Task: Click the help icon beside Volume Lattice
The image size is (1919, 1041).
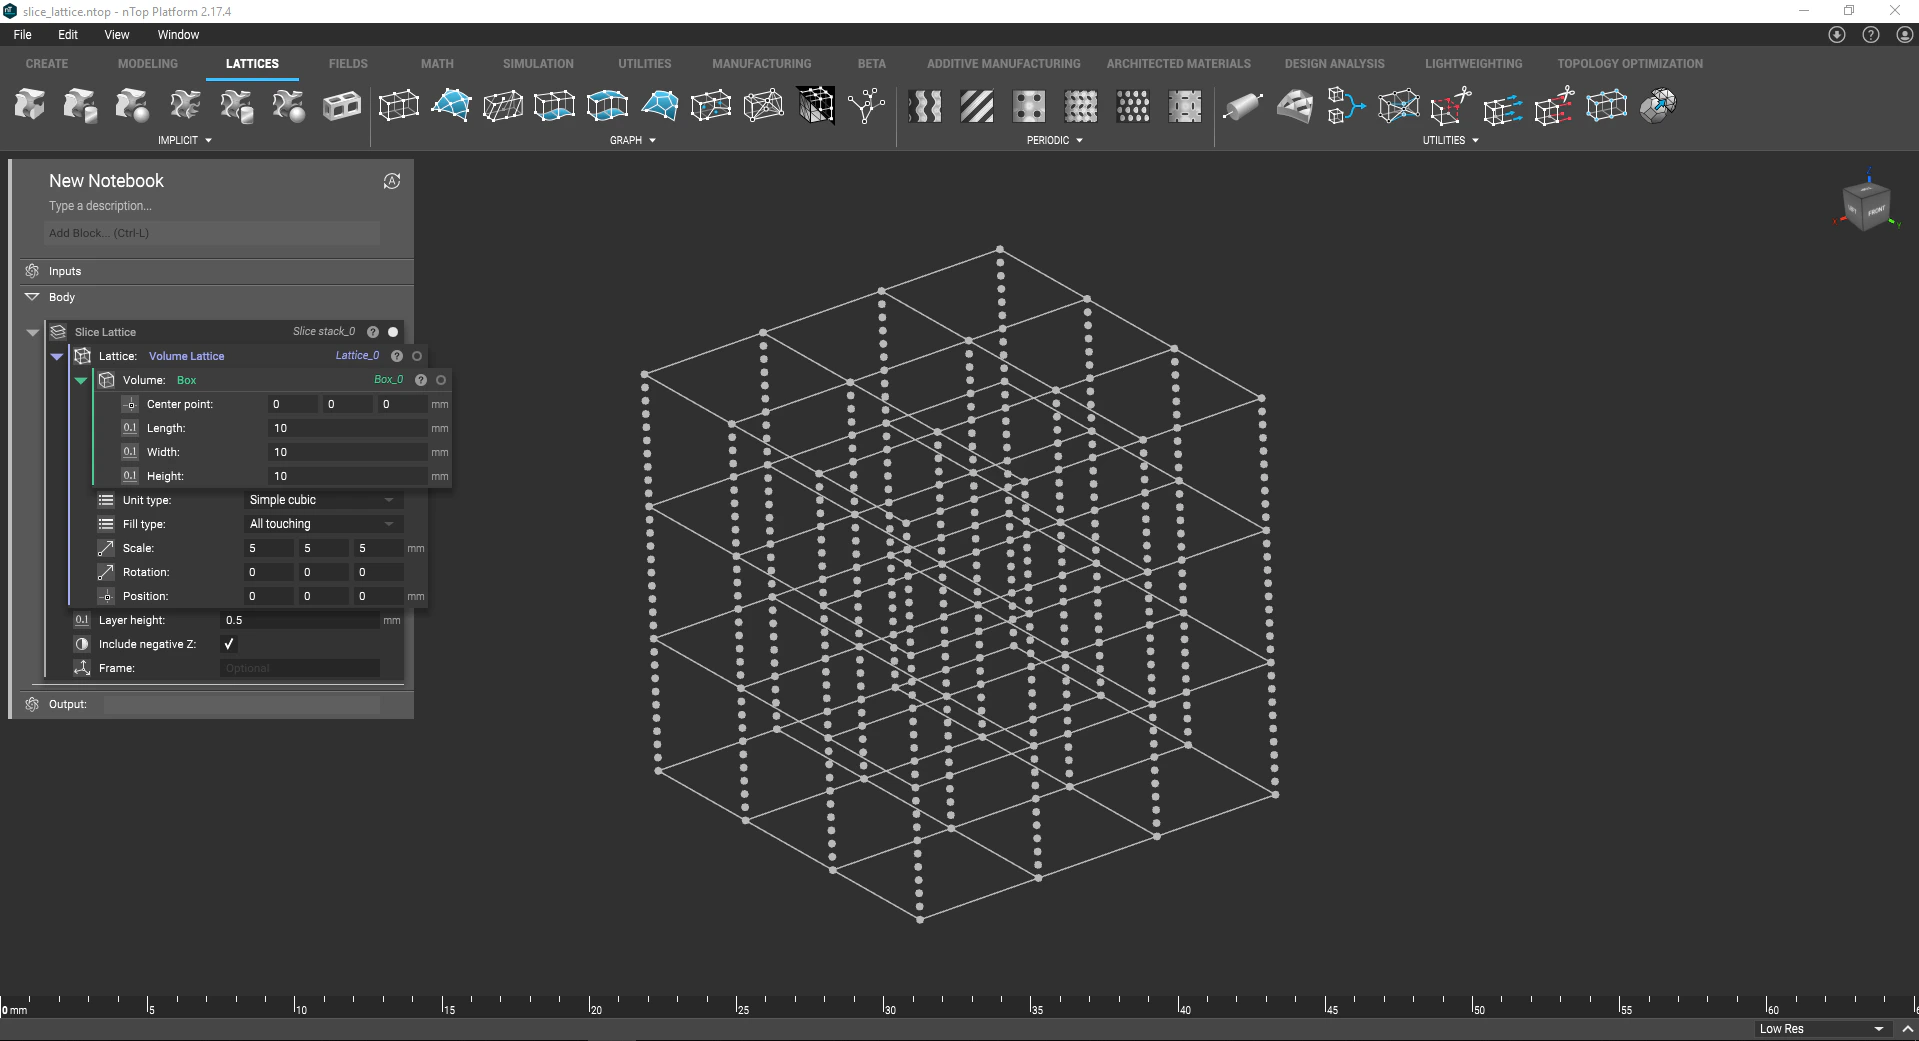Action: point(396,355)
